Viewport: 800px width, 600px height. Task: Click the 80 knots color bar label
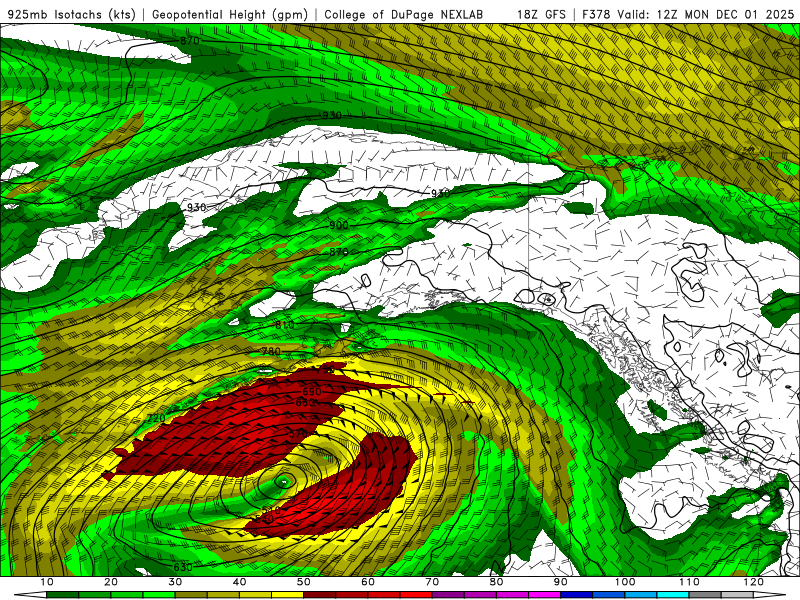(496, 582)
